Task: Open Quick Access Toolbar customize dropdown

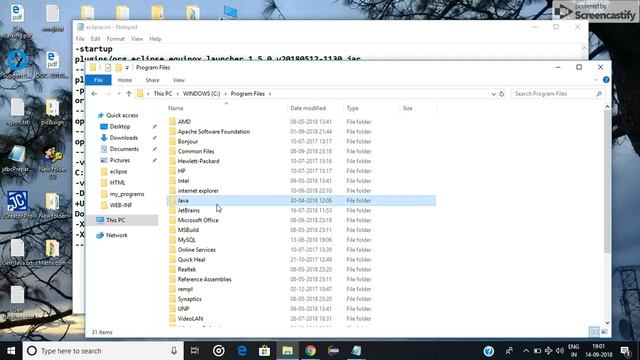Action: pos(127,67)
